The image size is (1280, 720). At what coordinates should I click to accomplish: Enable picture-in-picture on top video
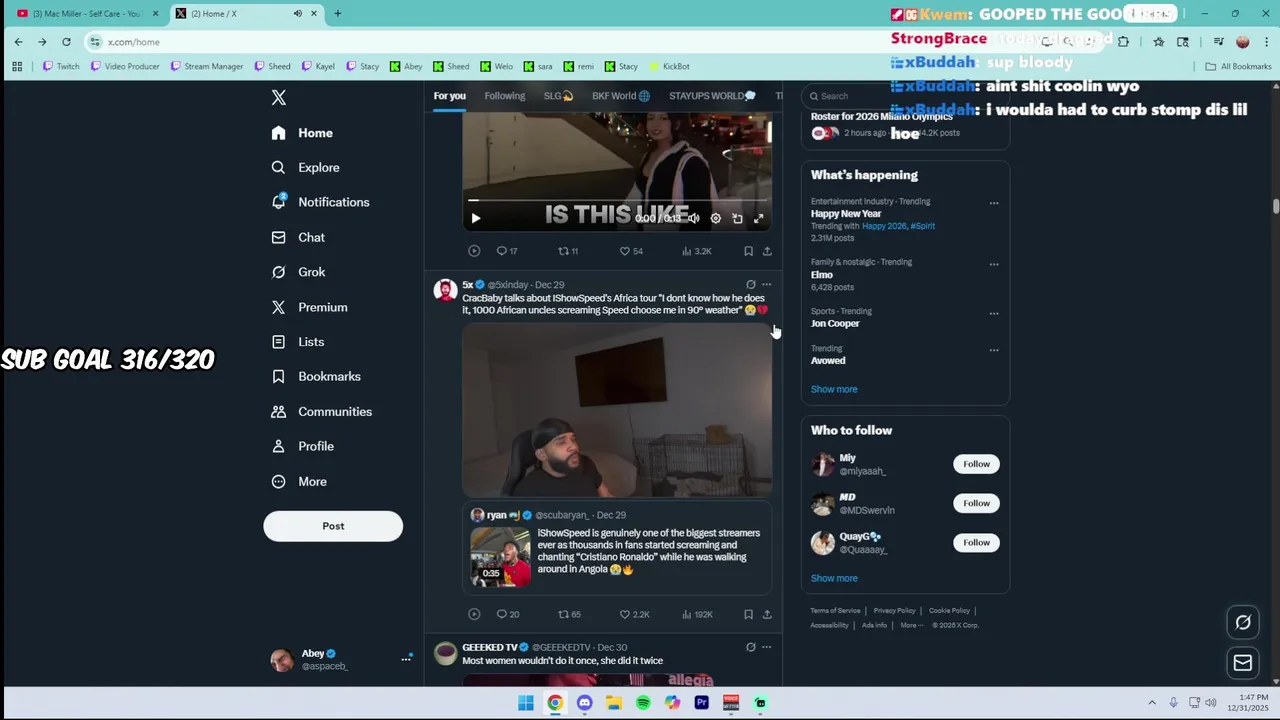[737, 218]
